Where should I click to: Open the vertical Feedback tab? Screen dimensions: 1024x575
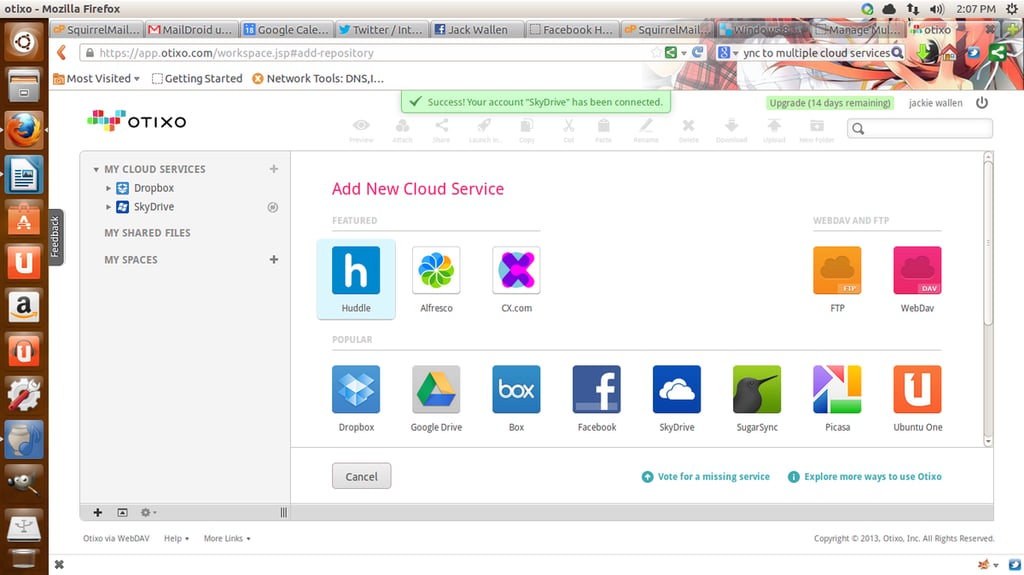pos(56,237)
